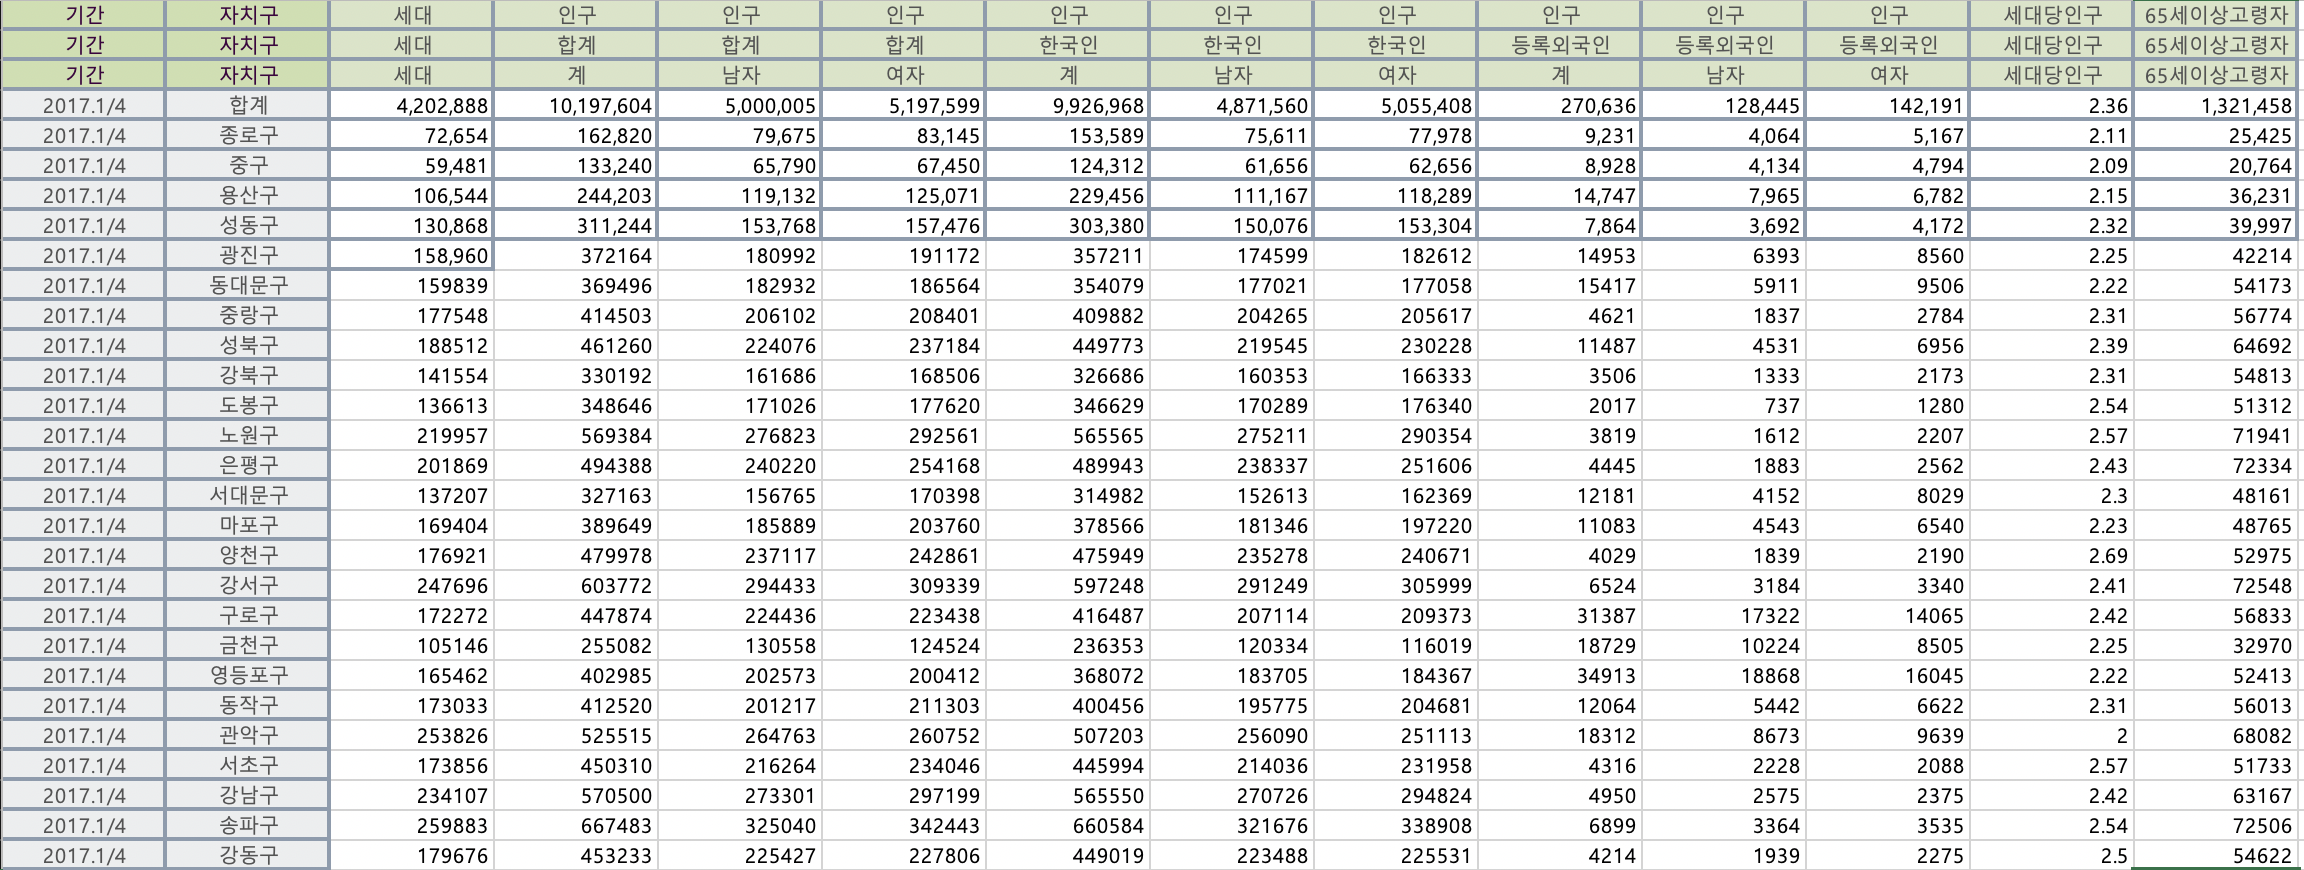Viewport: 2304px width, 870px height.
Task: Click the 합계 cell in the 자치구 column
Action: (247, 105)
